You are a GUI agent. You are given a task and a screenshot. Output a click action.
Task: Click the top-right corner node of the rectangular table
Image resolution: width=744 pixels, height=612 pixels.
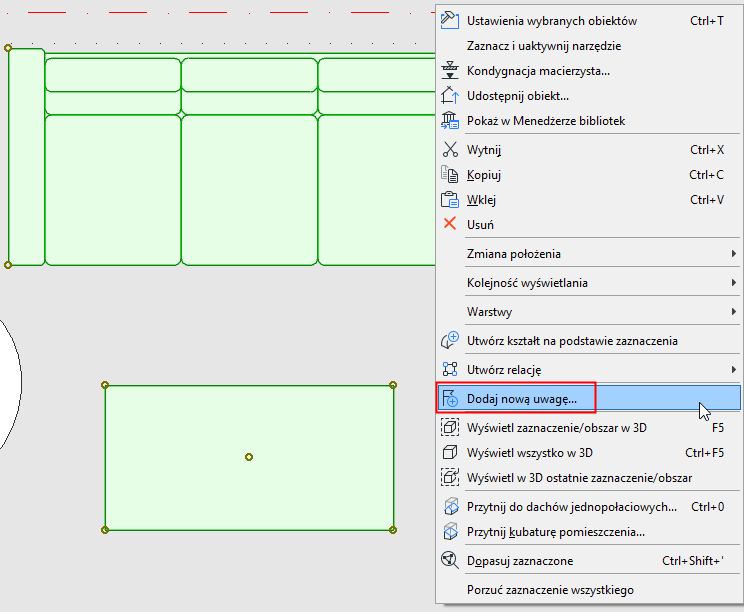(393, 385)
